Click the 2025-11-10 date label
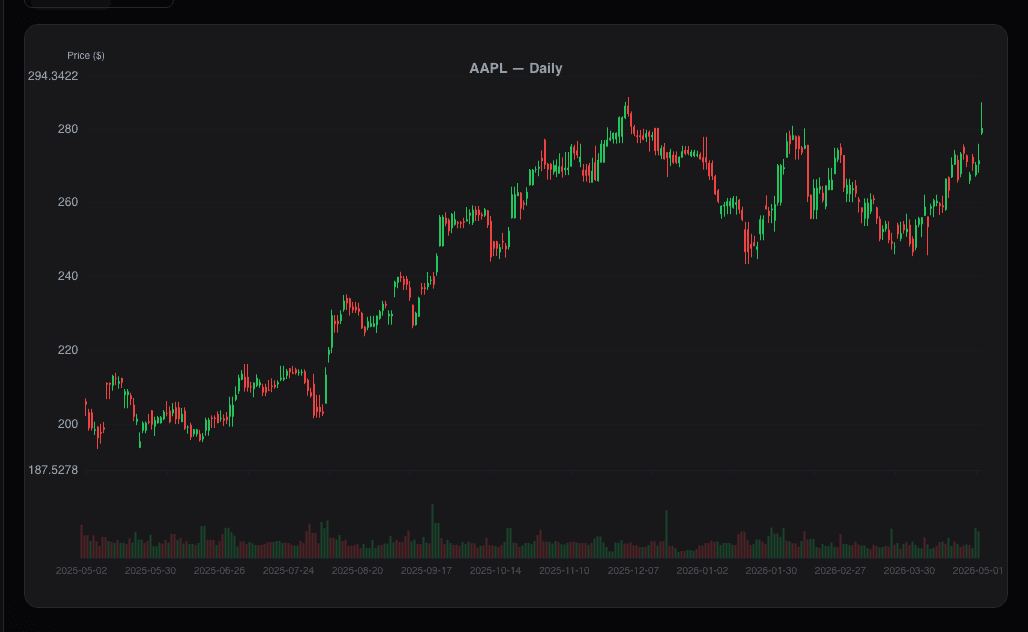 [x=564, y=571]
